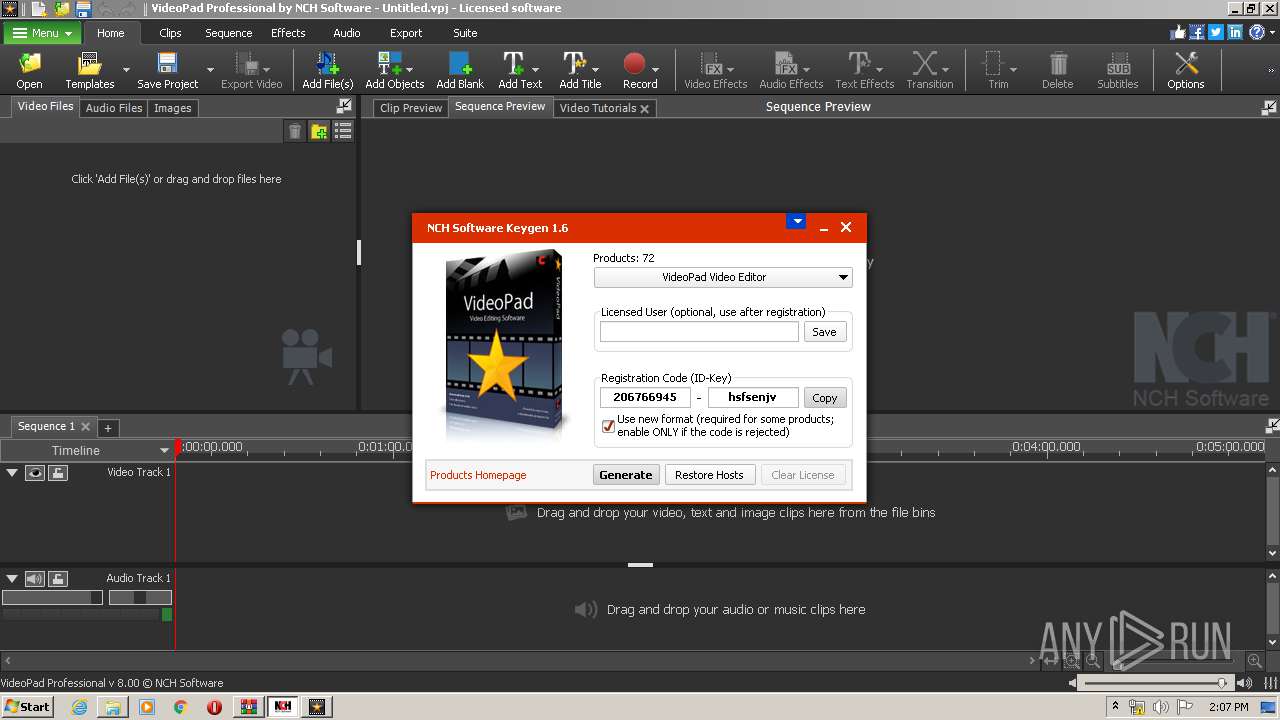Copy the registration code with Copy button
The image size is (1280, 720).
coord(825,398)
